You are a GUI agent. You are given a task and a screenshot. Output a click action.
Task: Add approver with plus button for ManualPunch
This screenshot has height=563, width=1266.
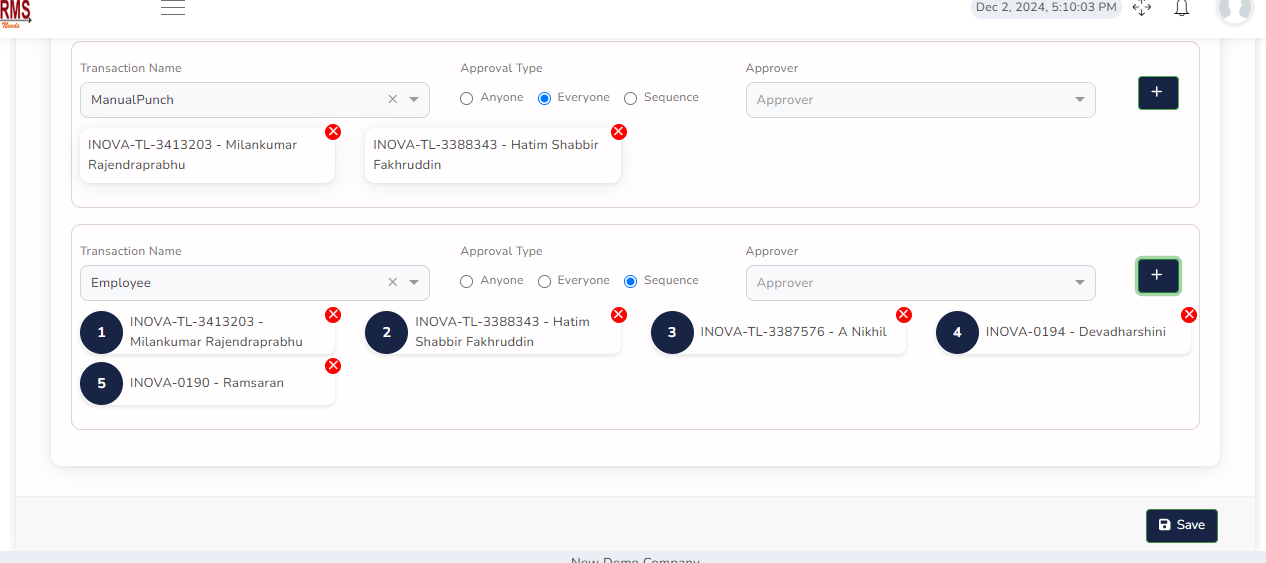click(x=1158, y=92)
